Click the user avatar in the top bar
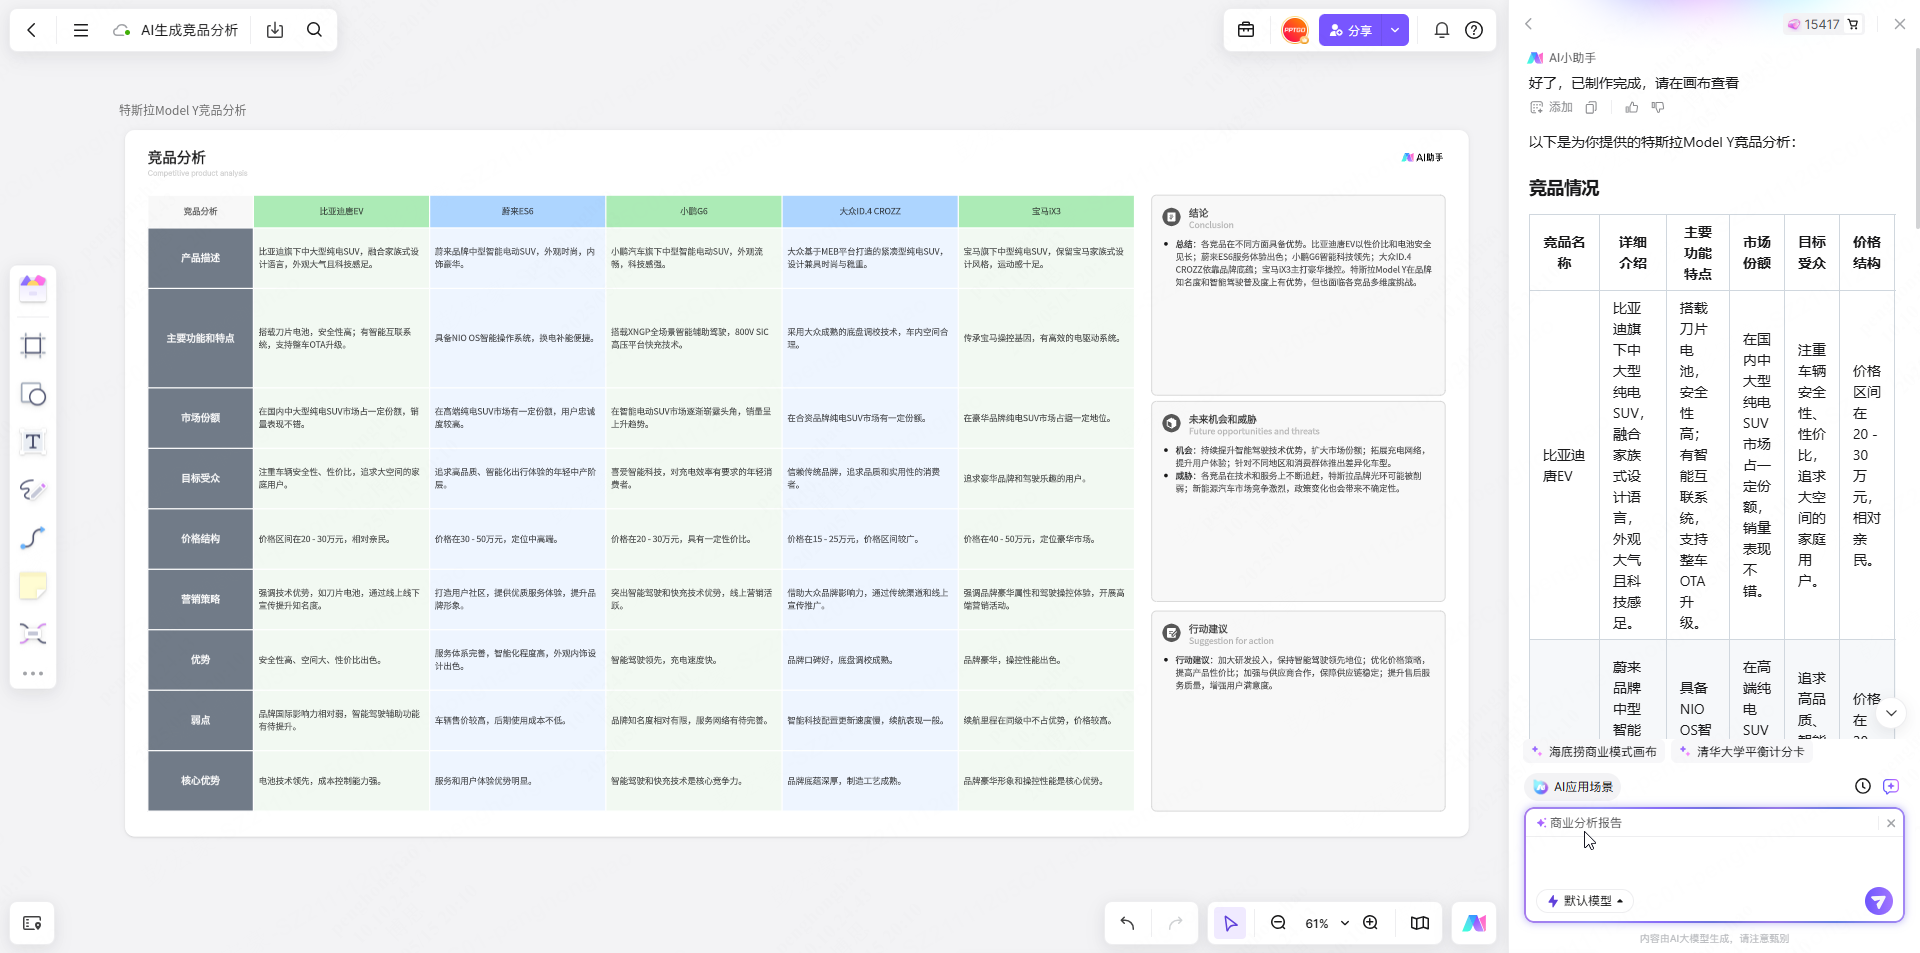Screen dimensions: 1920x953 coord(1295,30)
